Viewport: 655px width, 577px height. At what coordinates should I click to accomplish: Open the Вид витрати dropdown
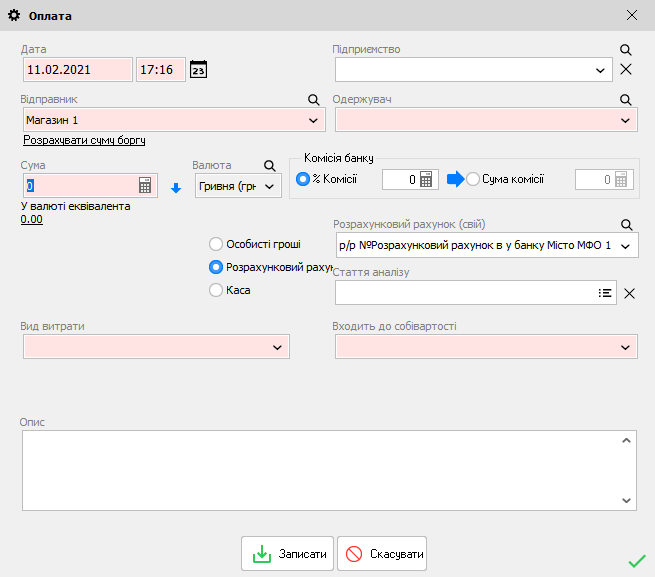point(277,347)
